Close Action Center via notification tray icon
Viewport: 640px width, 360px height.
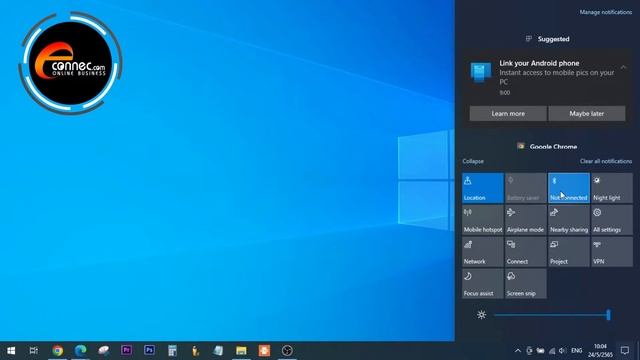[x=624, y=351]
